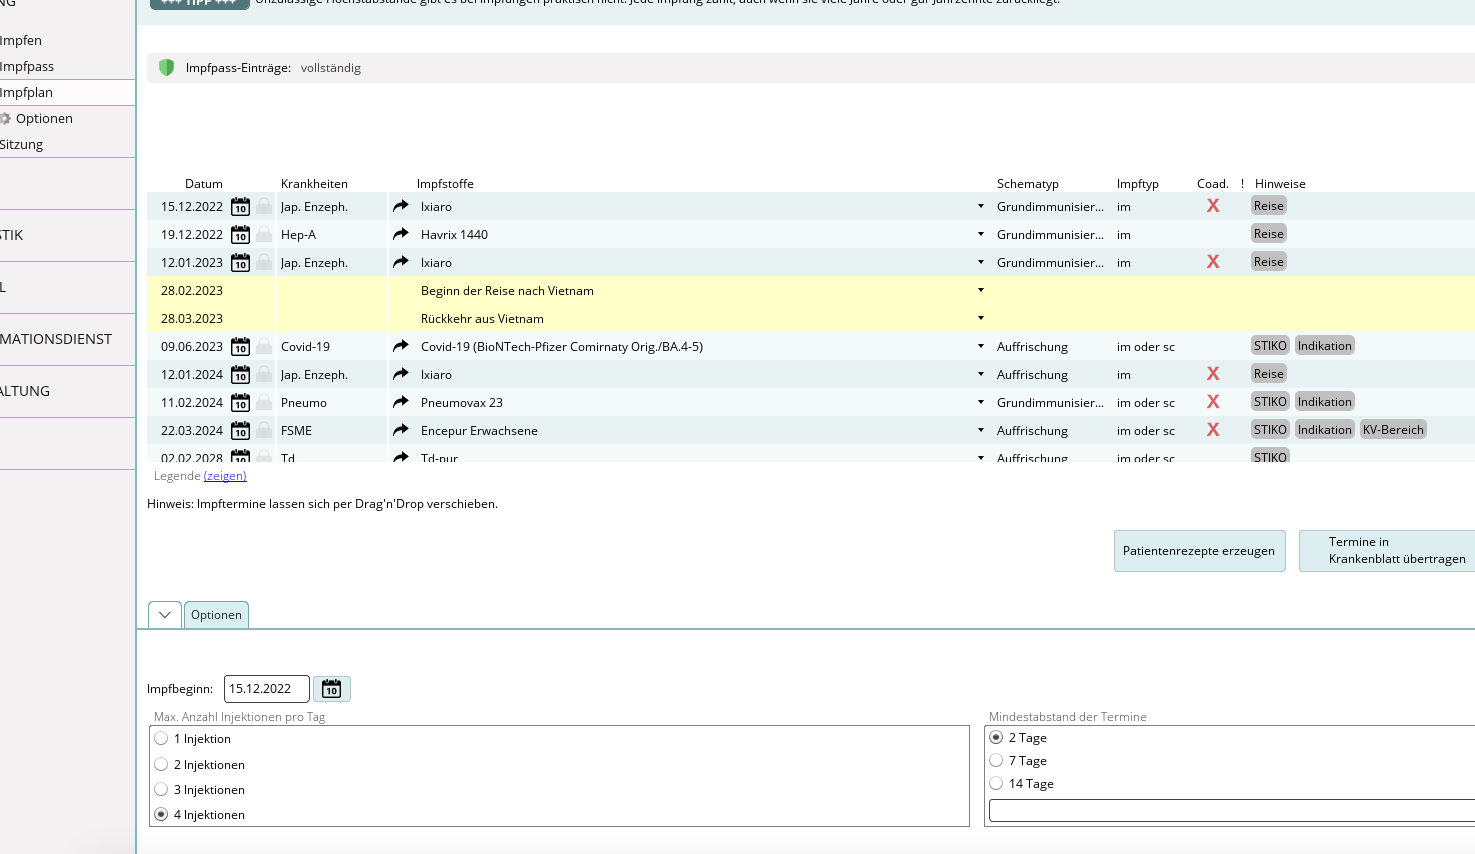Click red X in 15.12.2022 Coad. column
Image resolution: width=1475 pixels, height=854 pixels.
(1213, 206)
